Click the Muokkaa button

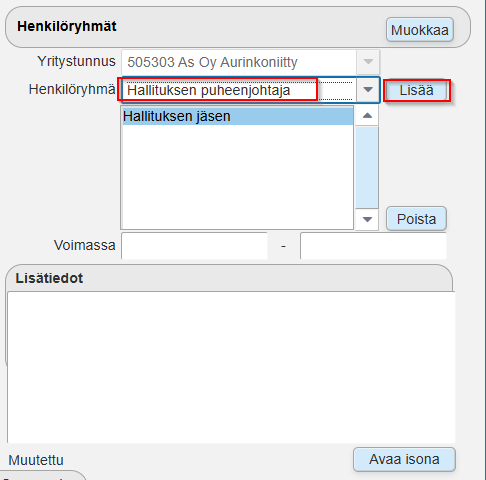click(420, 30)
